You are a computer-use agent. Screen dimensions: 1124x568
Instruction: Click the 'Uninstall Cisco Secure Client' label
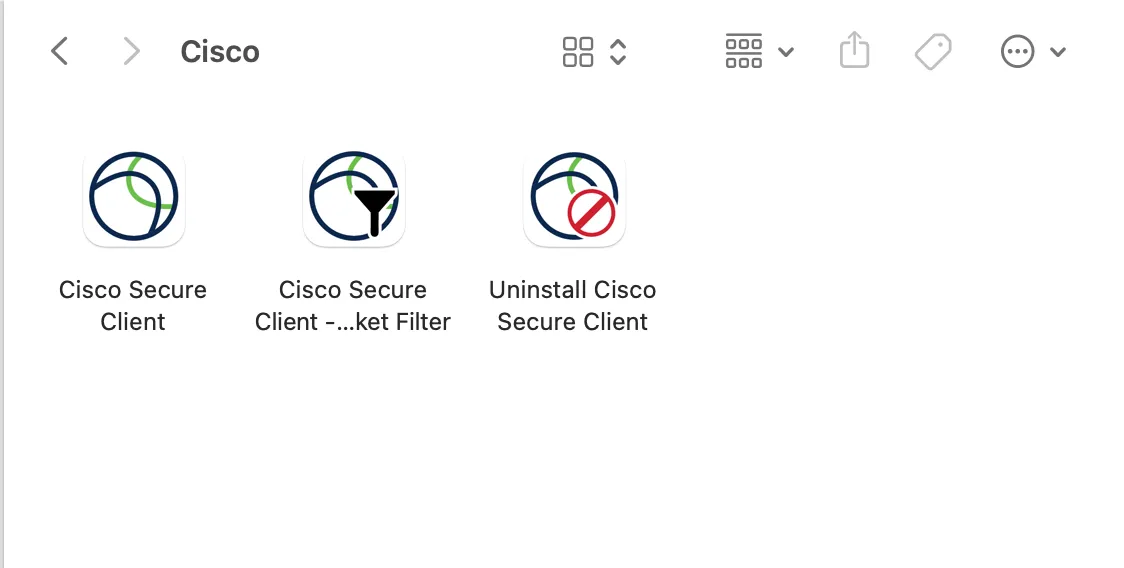click(x=573, y=306)
